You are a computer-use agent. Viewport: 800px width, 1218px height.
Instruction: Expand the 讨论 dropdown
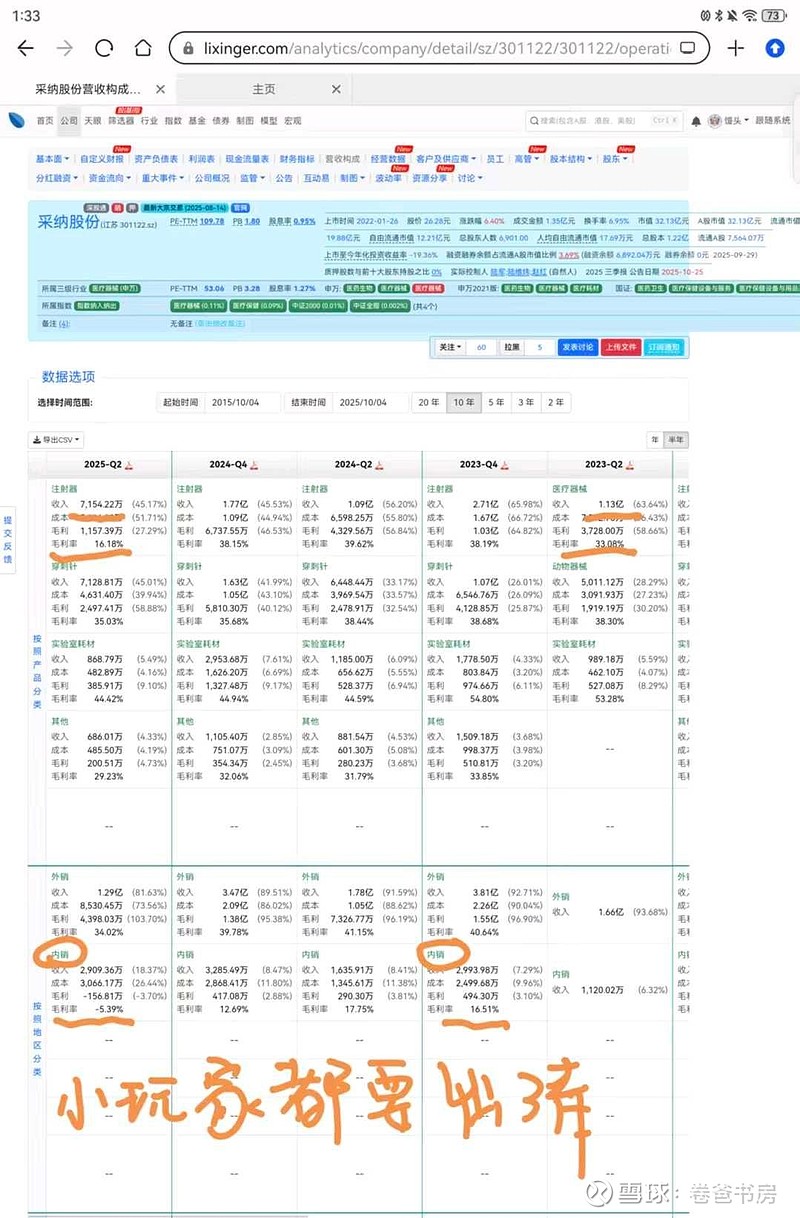pos(469,178)
